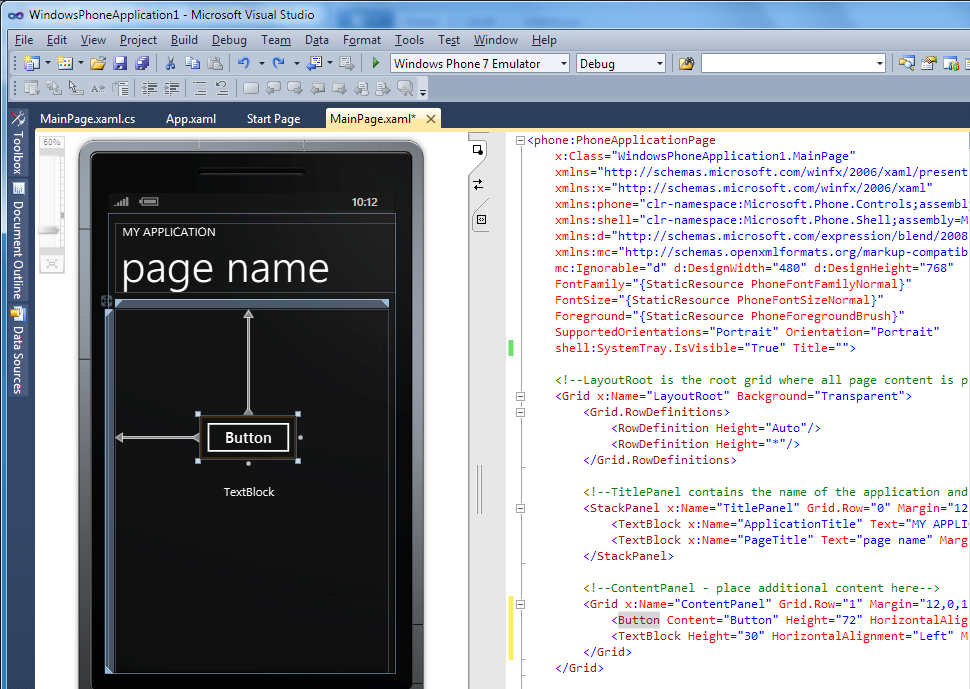970x689 pixels.
Task: Open the File menu
Action: (x=24, y=40)
